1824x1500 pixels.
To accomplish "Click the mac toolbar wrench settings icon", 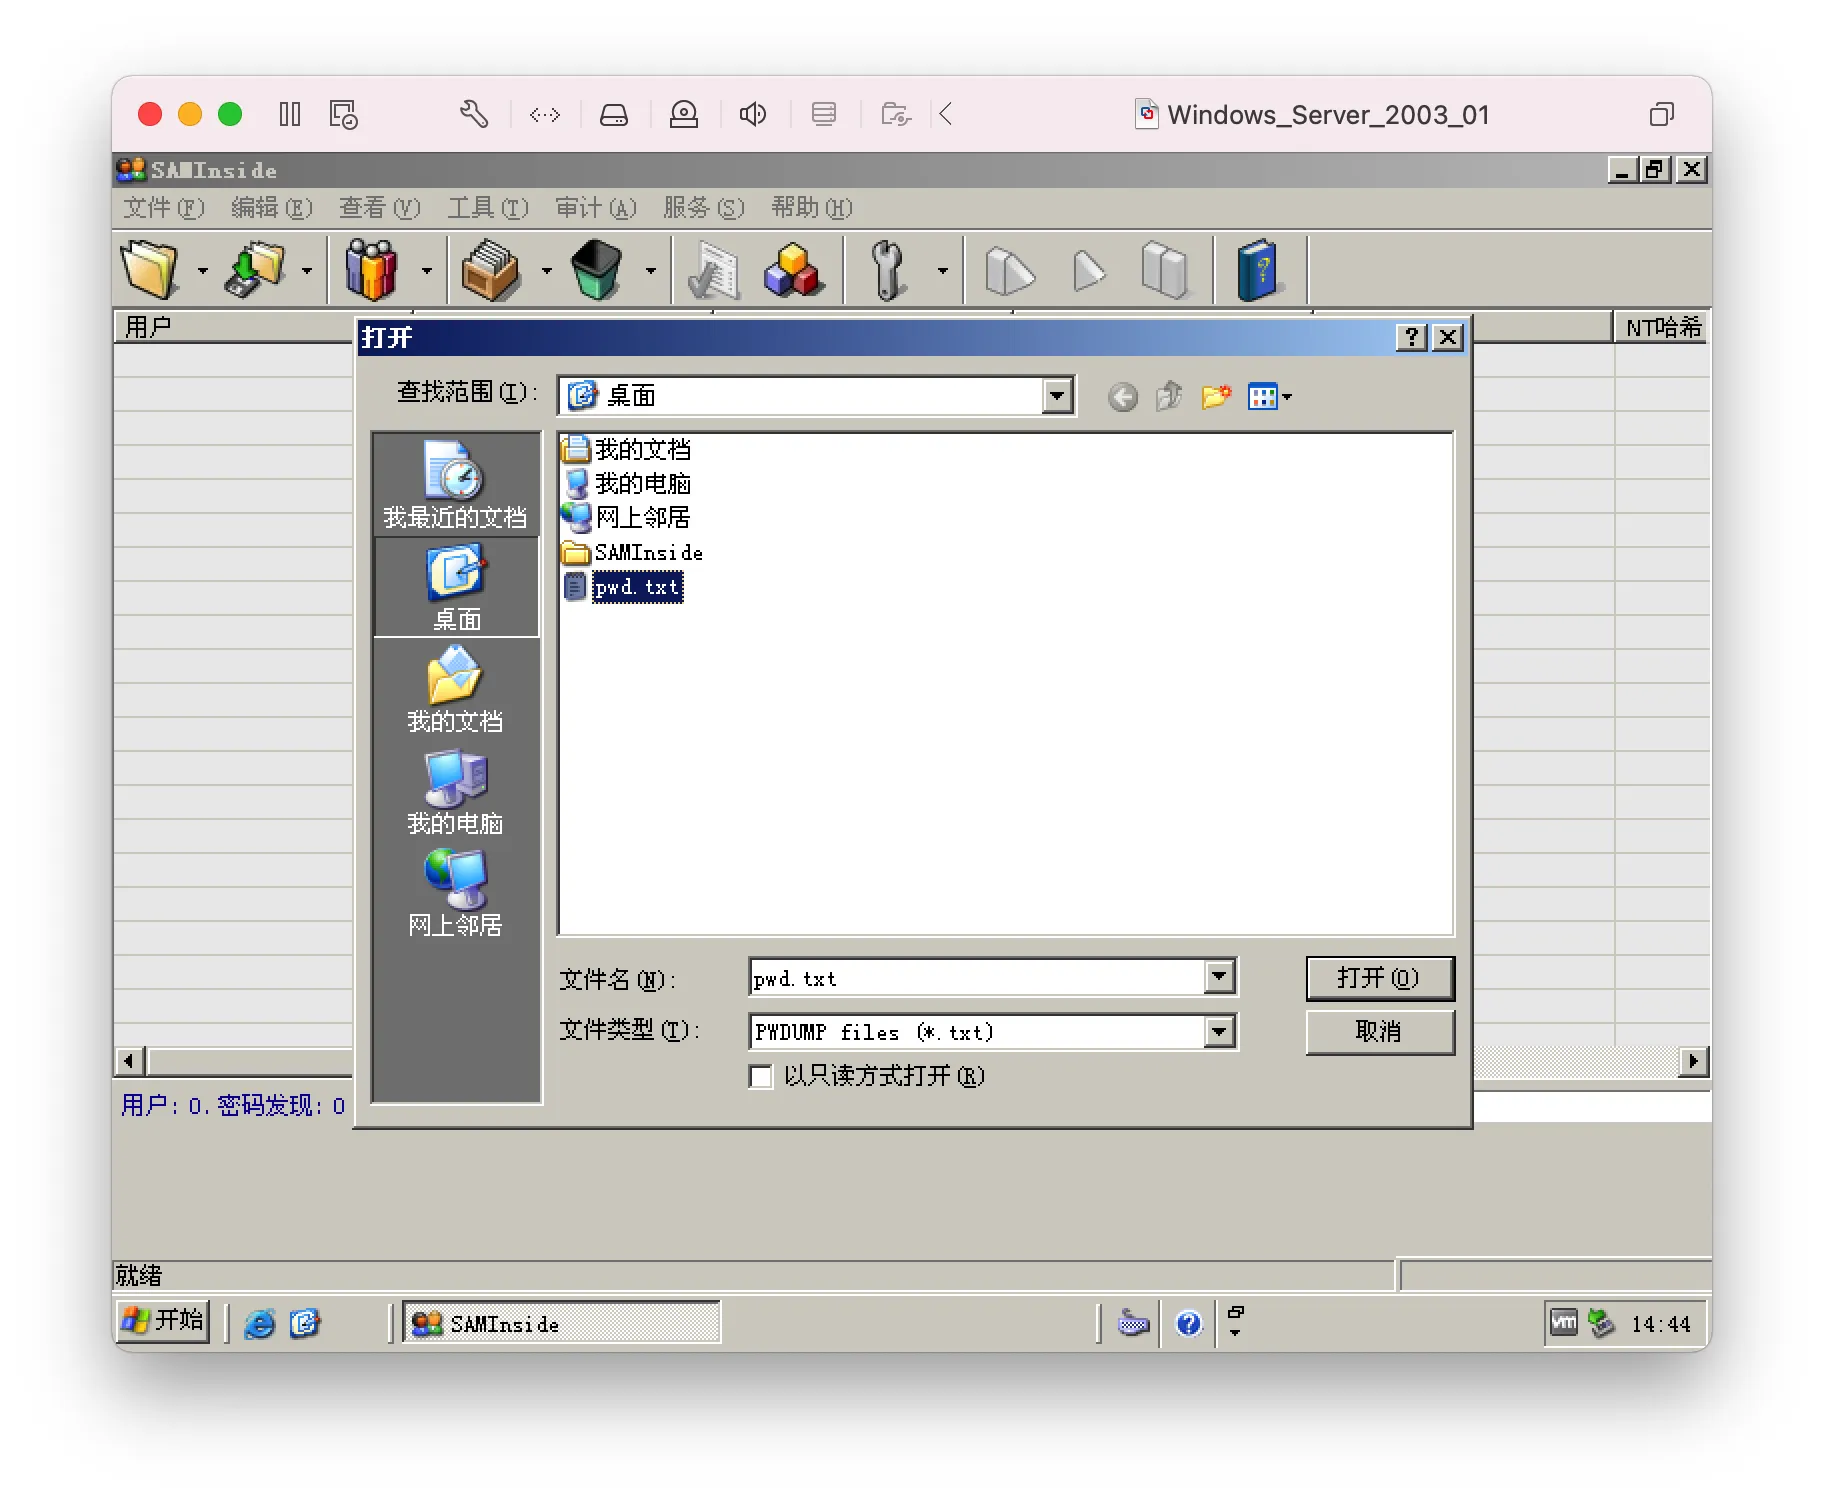I will point(474,115).
